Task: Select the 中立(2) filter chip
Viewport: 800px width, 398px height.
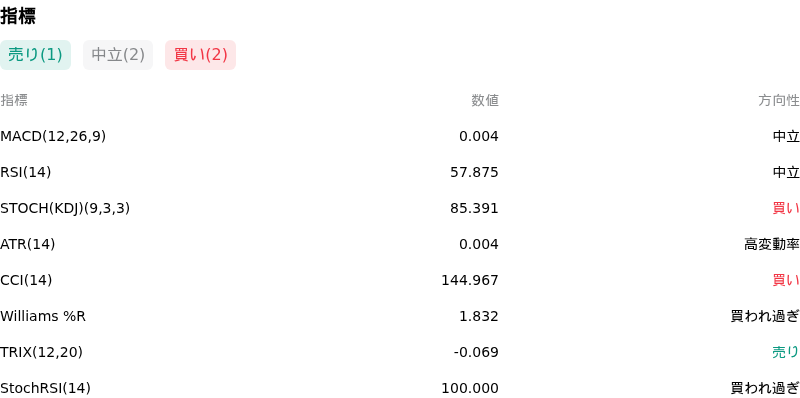Action: [118, 55]
